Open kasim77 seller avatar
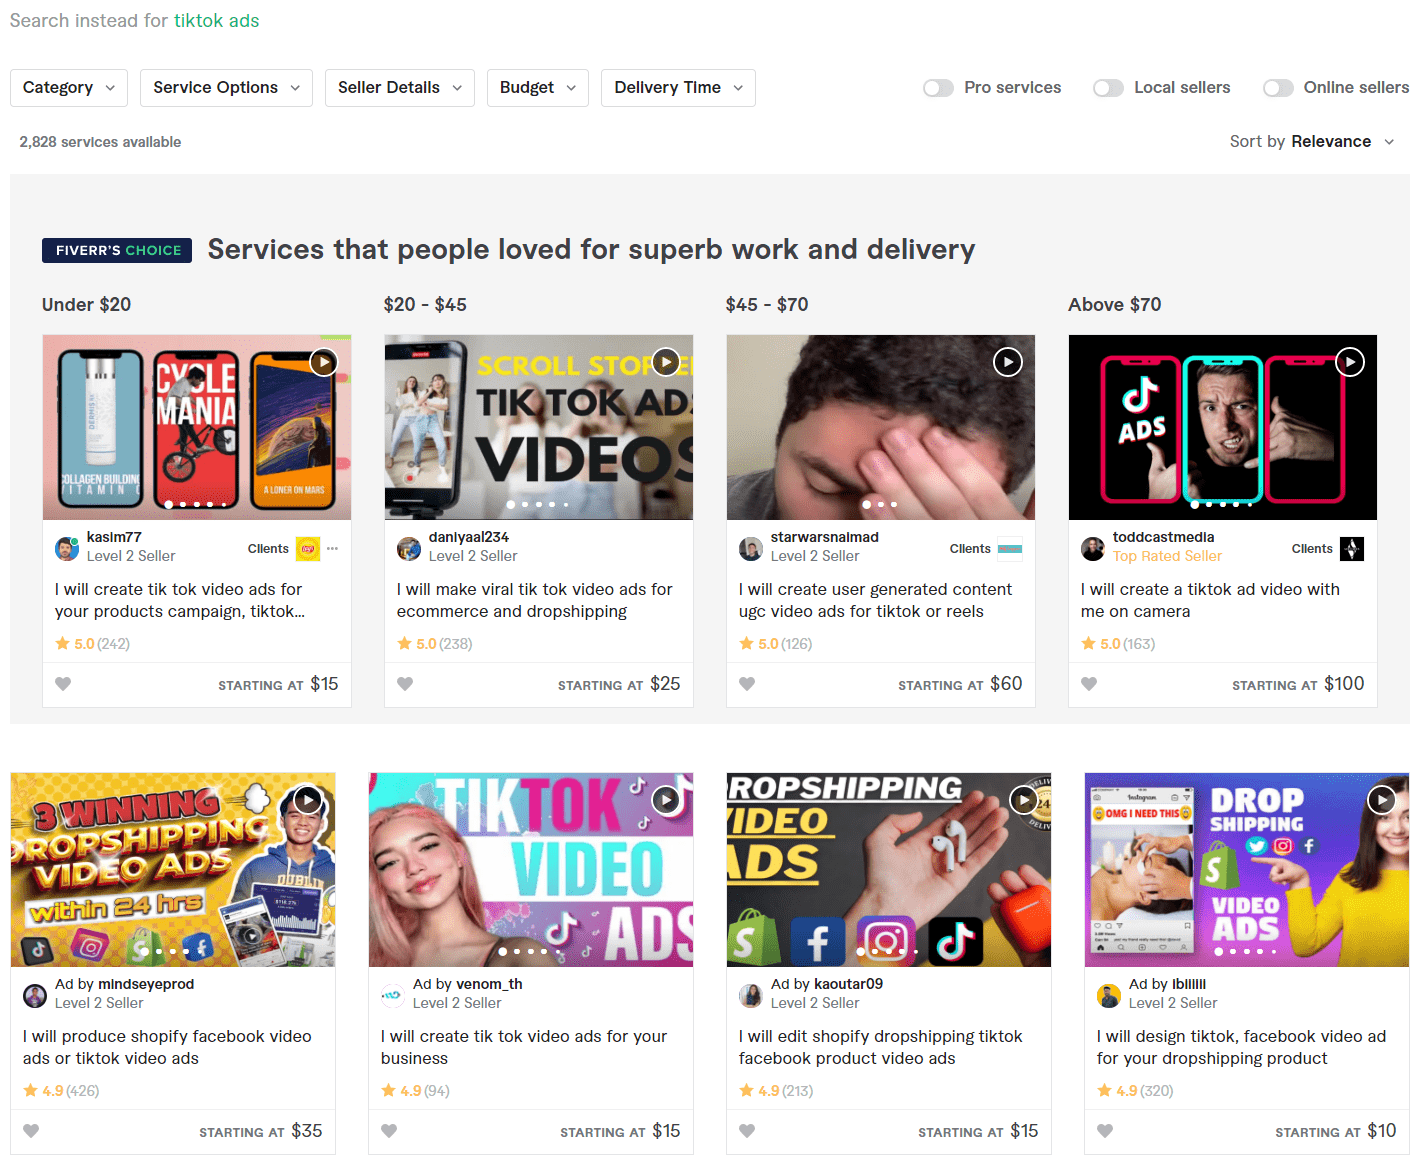The image size is (1422, 1171). [x=67, y=548]
